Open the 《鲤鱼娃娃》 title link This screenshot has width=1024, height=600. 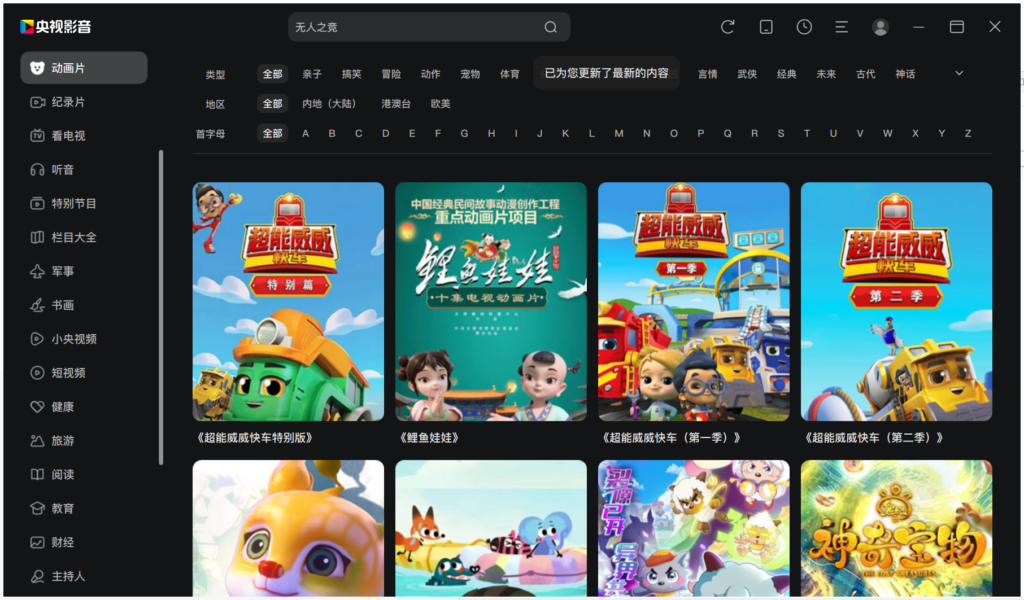(429, 438)
